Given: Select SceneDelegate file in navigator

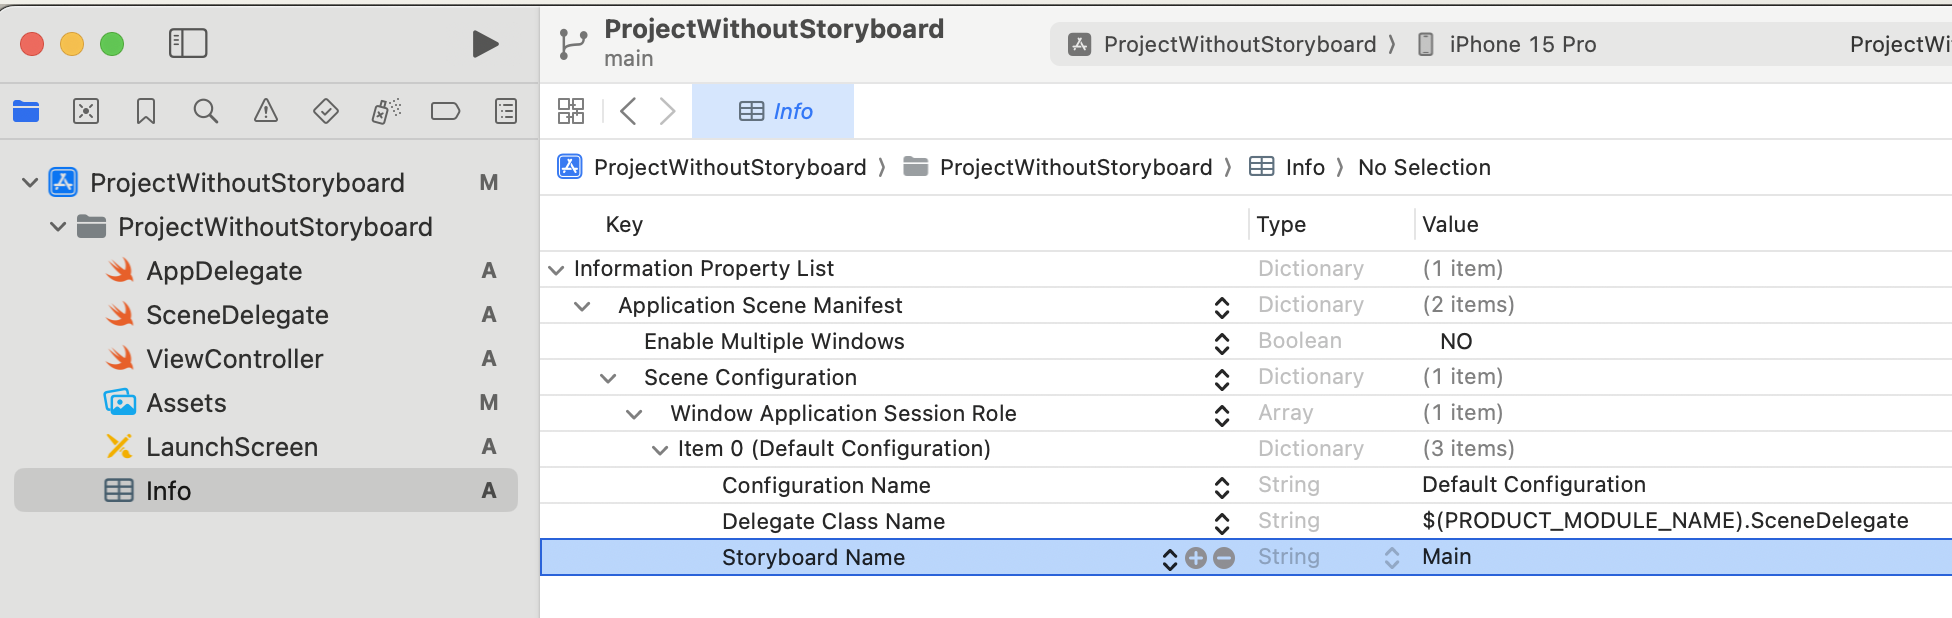Looking at the screenshot, I should pos(237,315).
